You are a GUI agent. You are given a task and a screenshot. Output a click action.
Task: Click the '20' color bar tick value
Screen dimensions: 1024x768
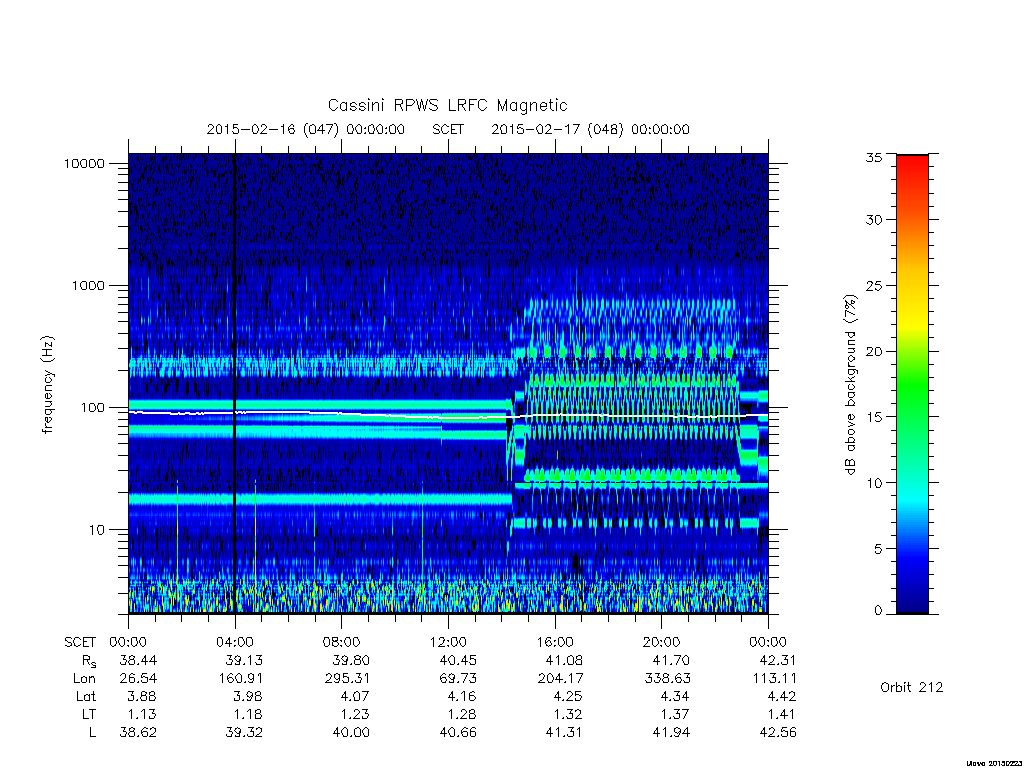coord(874,351)
